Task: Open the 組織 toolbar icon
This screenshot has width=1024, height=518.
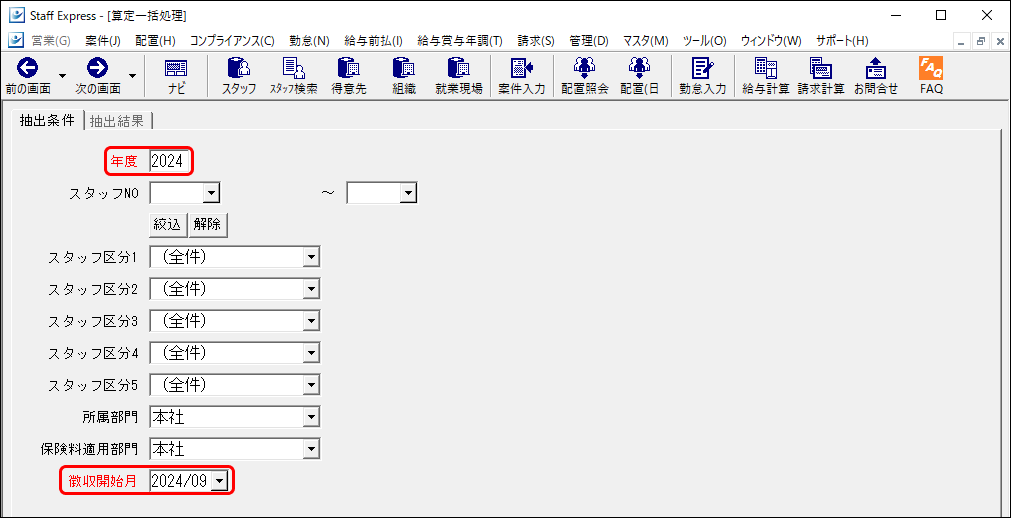Action: 404,75
